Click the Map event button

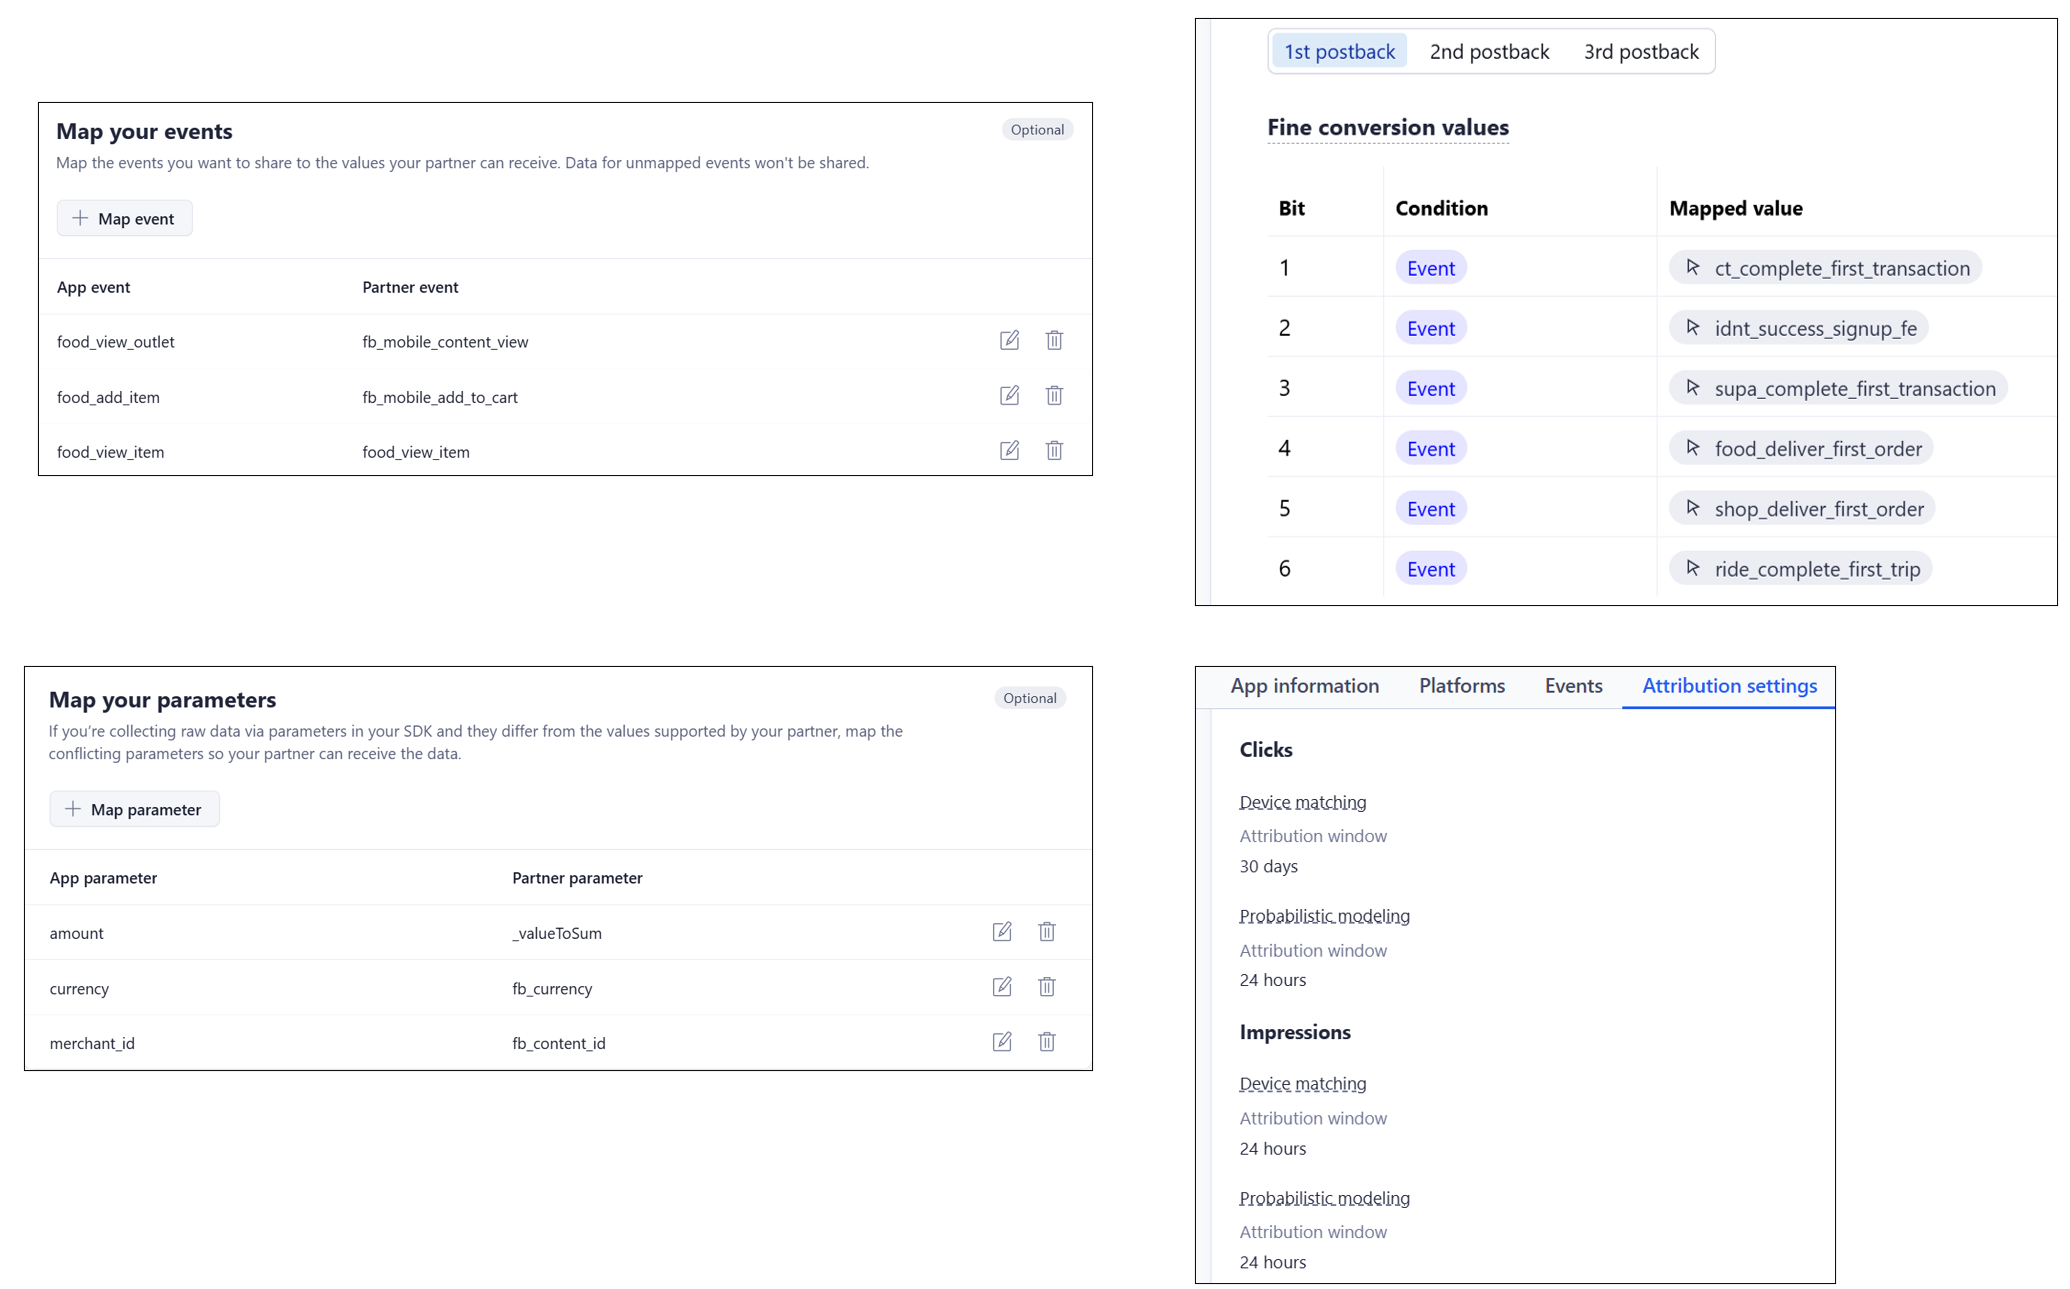point(124,218)
